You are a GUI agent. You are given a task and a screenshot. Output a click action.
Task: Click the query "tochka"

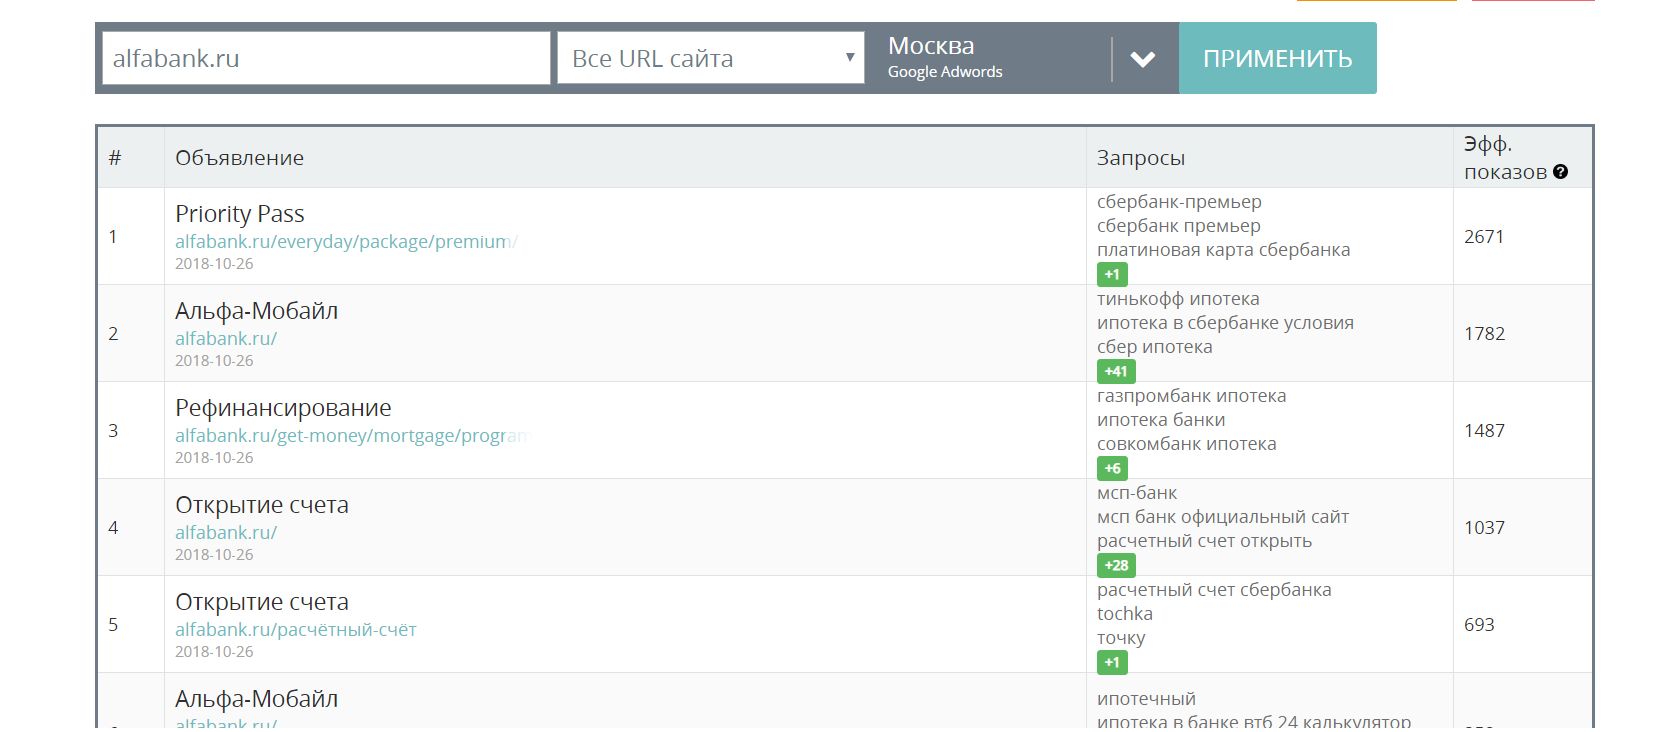pos(1125,614)
